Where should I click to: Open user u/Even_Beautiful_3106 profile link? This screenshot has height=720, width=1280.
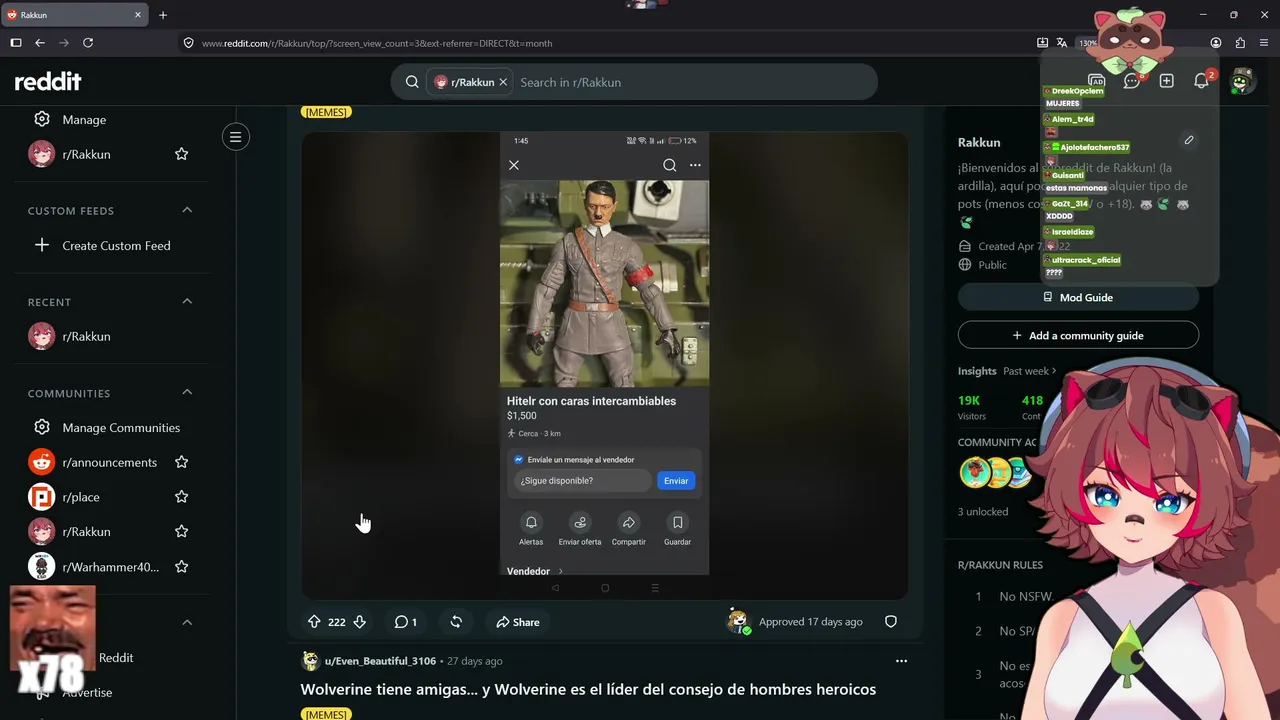tap(380, 661)
